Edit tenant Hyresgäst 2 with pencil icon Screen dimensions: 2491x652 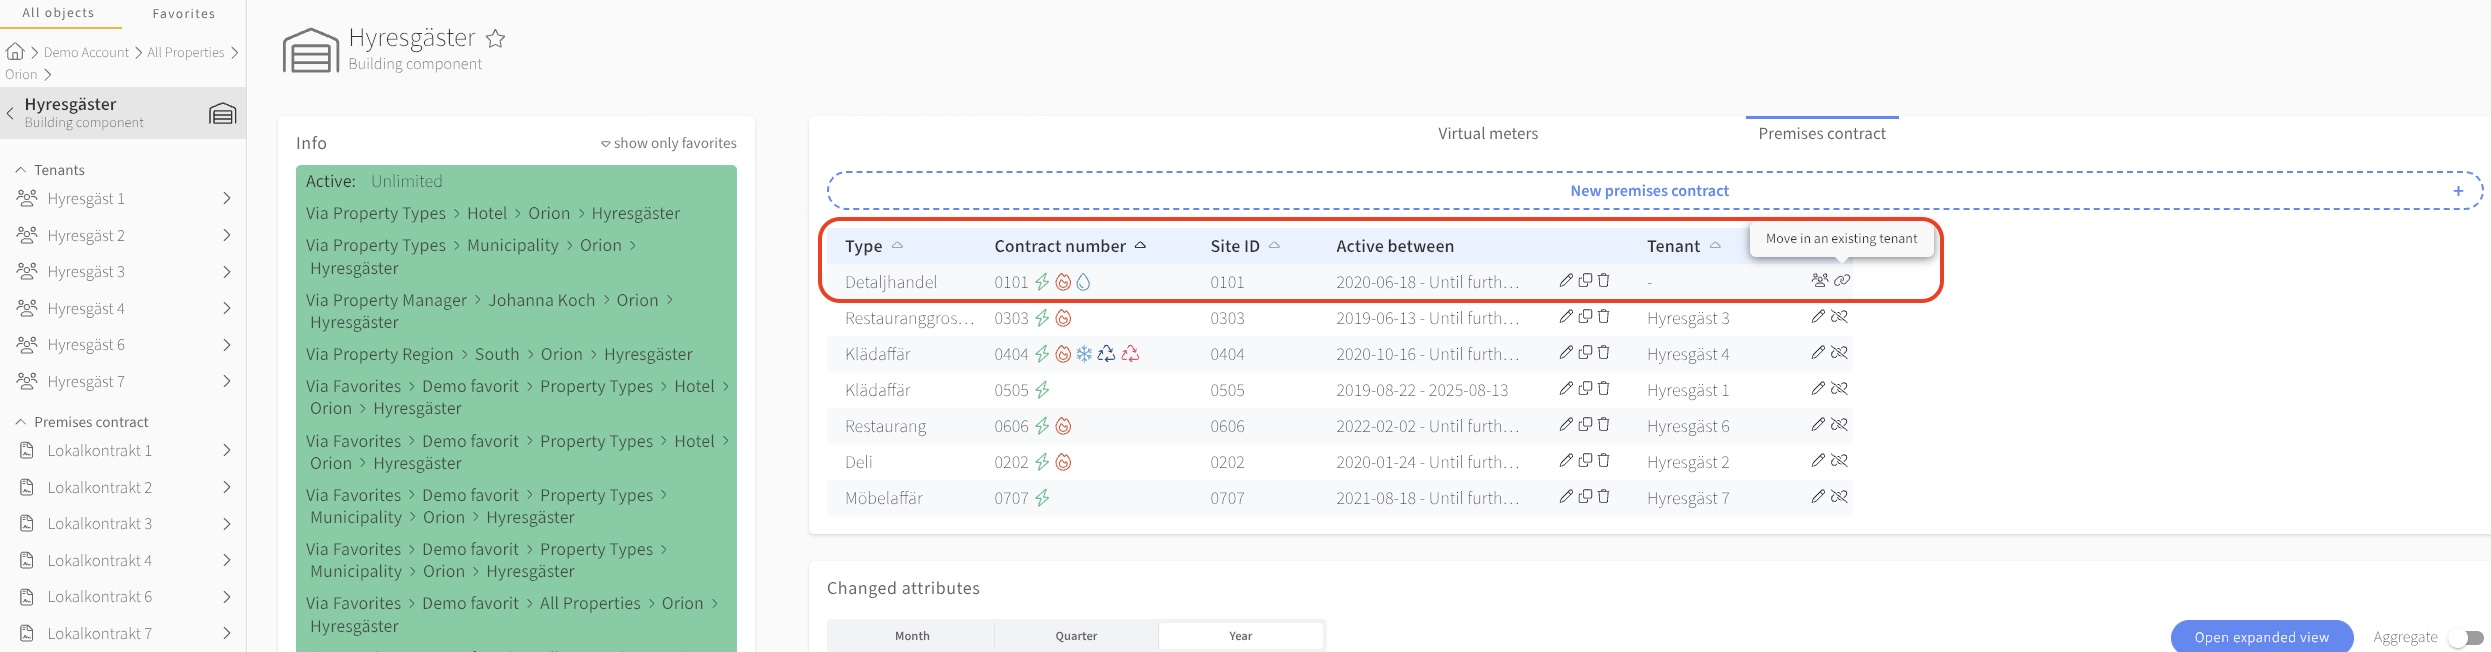tap(1818, 461)
